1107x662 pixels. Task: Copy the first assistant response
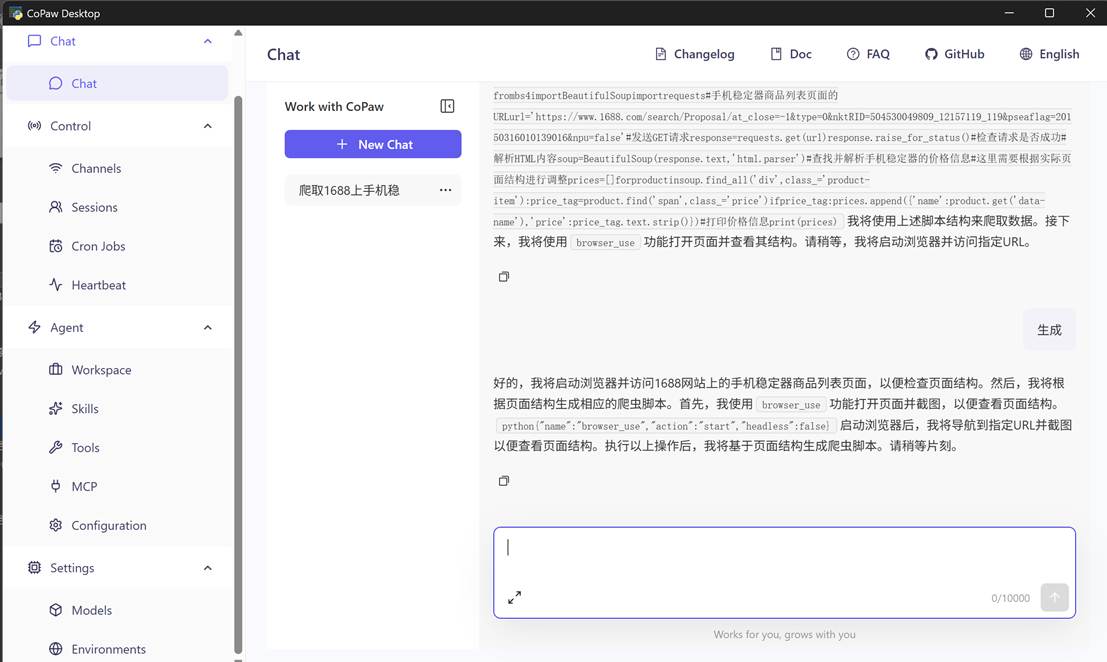point(503,277)
